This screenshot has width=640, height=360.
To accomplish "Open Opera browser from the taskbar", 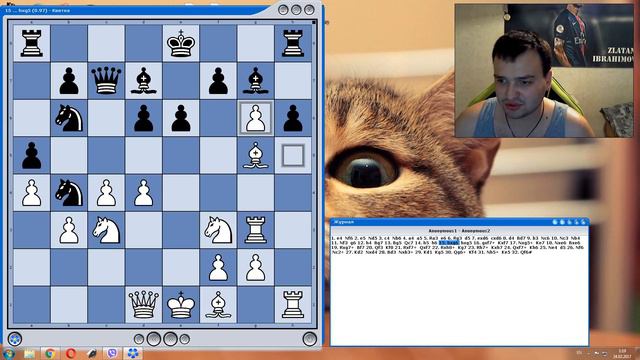I will coord(71,353).
